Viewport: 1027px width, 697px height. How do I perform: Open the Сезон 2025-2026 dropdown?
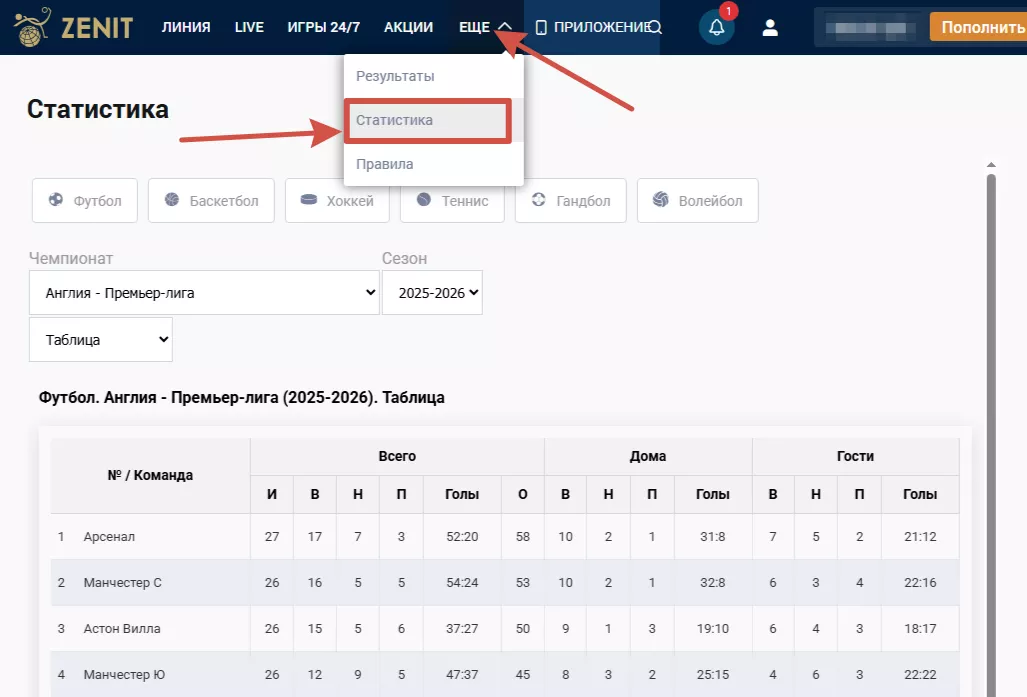(x=432, y=293)
